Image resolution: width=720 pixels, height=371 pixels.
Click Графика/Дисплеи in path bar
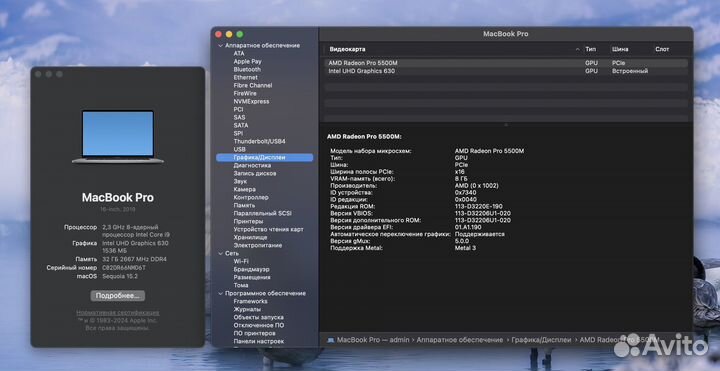pos(541,340)
